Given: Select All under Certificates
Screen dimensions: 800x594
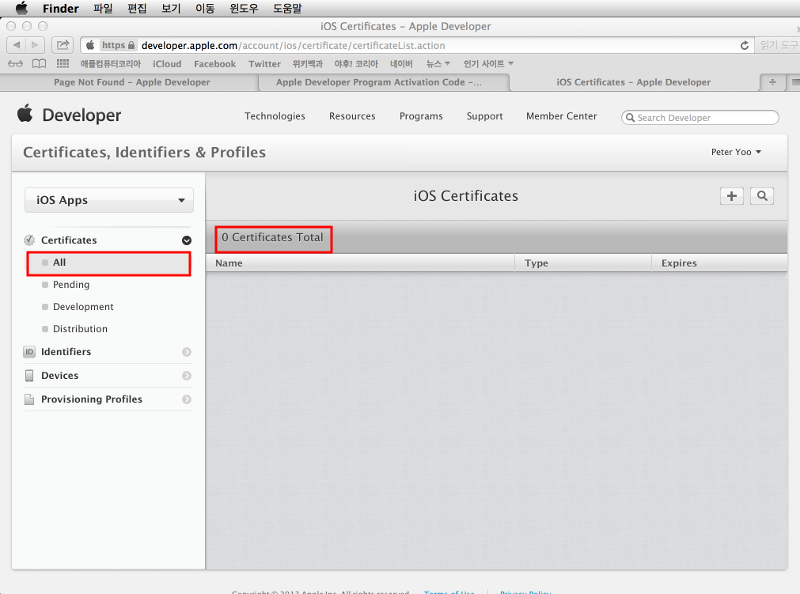Looking at the screenshot, I should (x=109, y=263).
